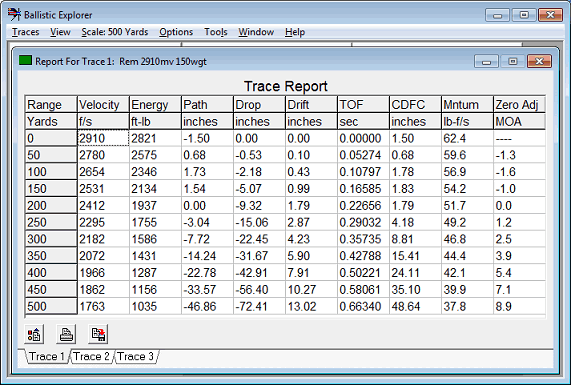Click TOF cell 0.29032
571x385 pixels.
tap(363, 222)
